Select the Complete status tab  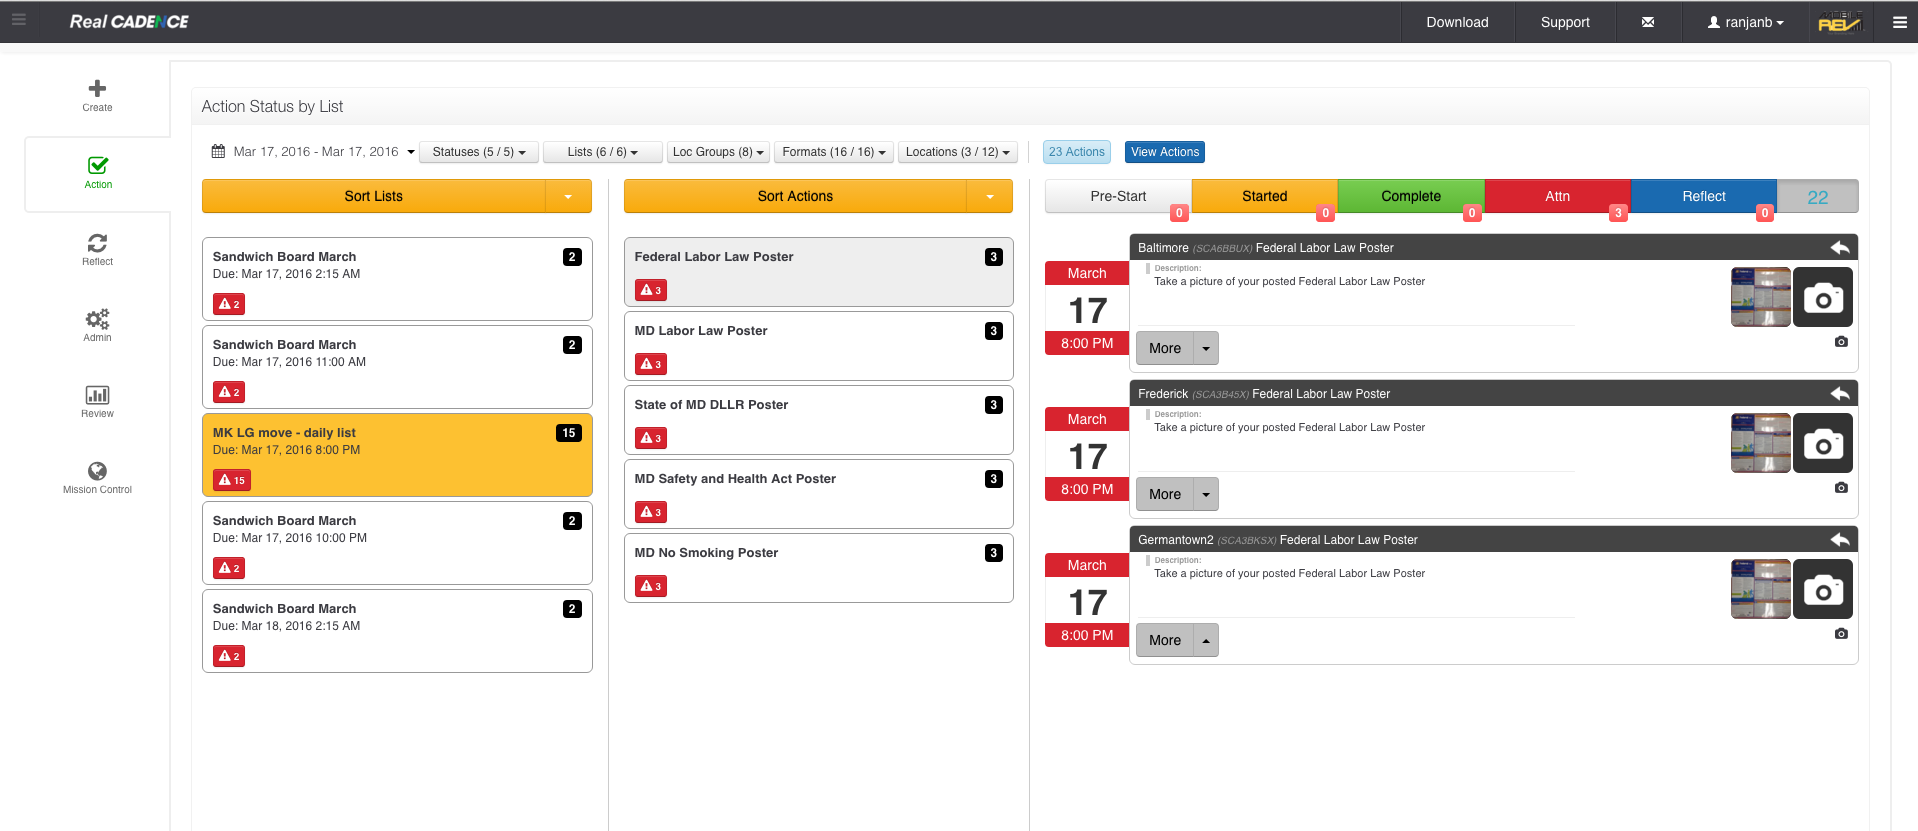[1410, 197]
